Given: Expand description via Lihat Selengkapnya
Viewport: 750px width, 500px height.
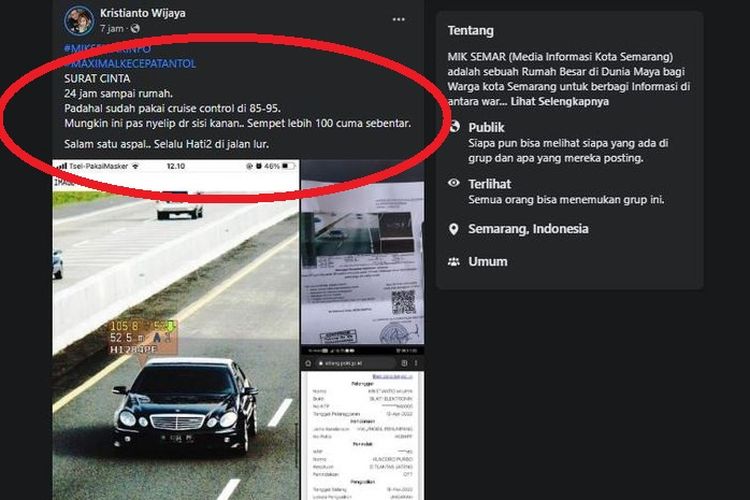Looking at the screenshot, I should coord(560,101).
